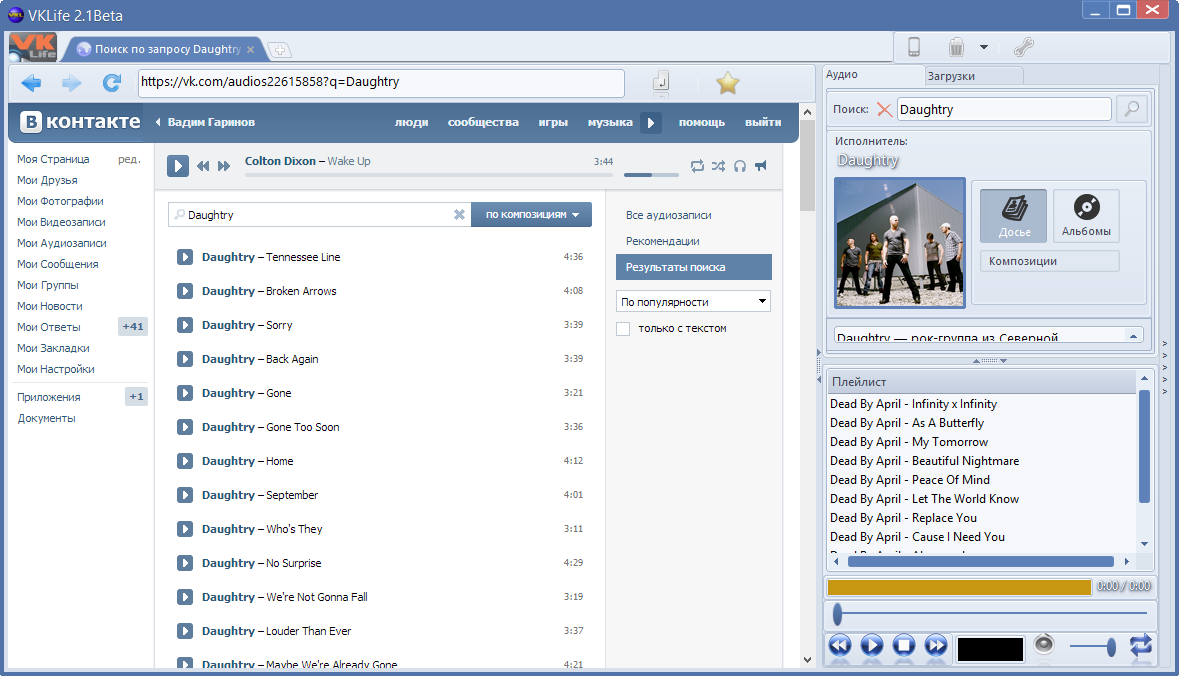The width and height of the screenshot is (1179, 676).
Task: Click the trash bin toolbar icon
Action: pos(956,47)
